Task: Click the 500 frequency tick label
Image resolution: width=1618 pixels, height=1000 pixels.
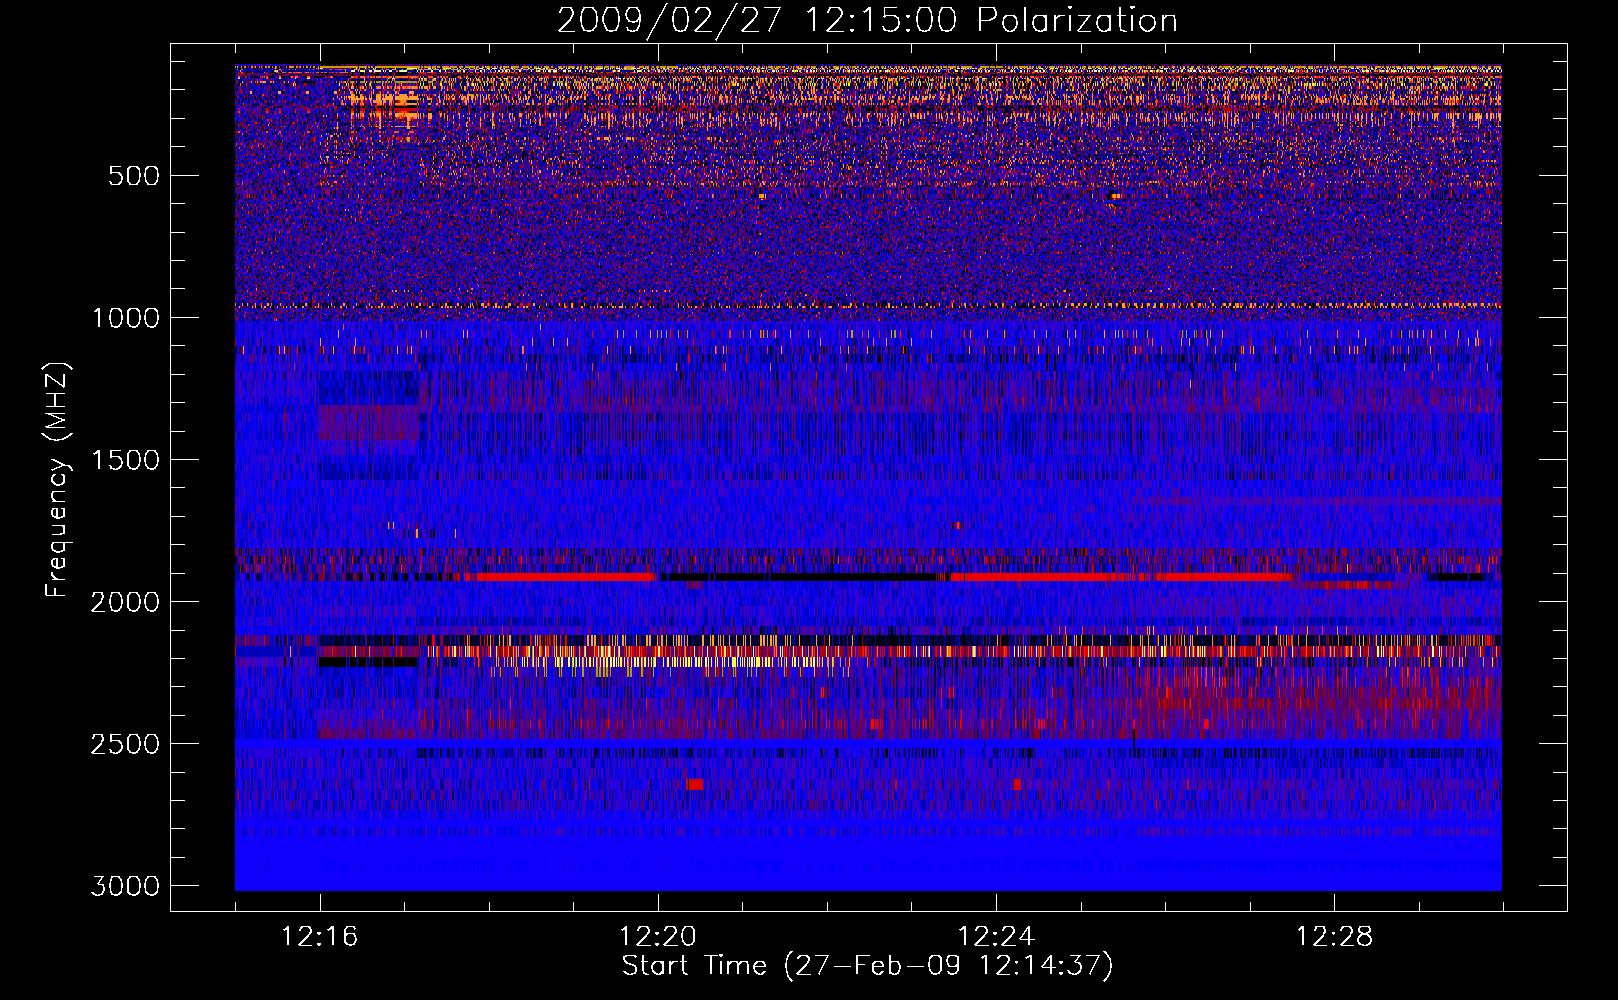Action: [x=133, y=176]
